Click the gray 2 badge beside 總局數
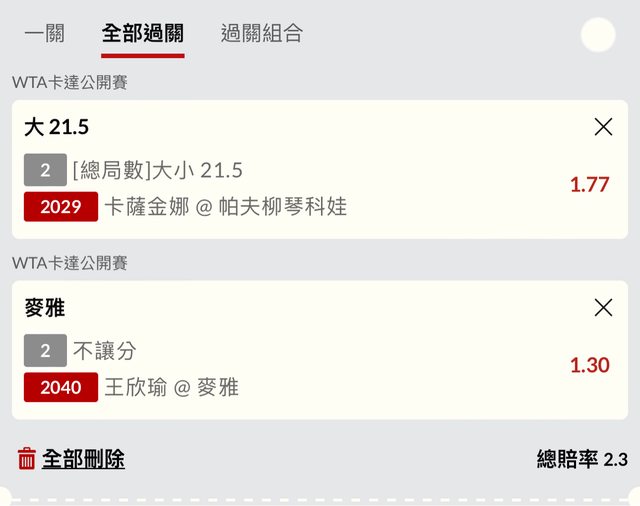 click(45, 170)
